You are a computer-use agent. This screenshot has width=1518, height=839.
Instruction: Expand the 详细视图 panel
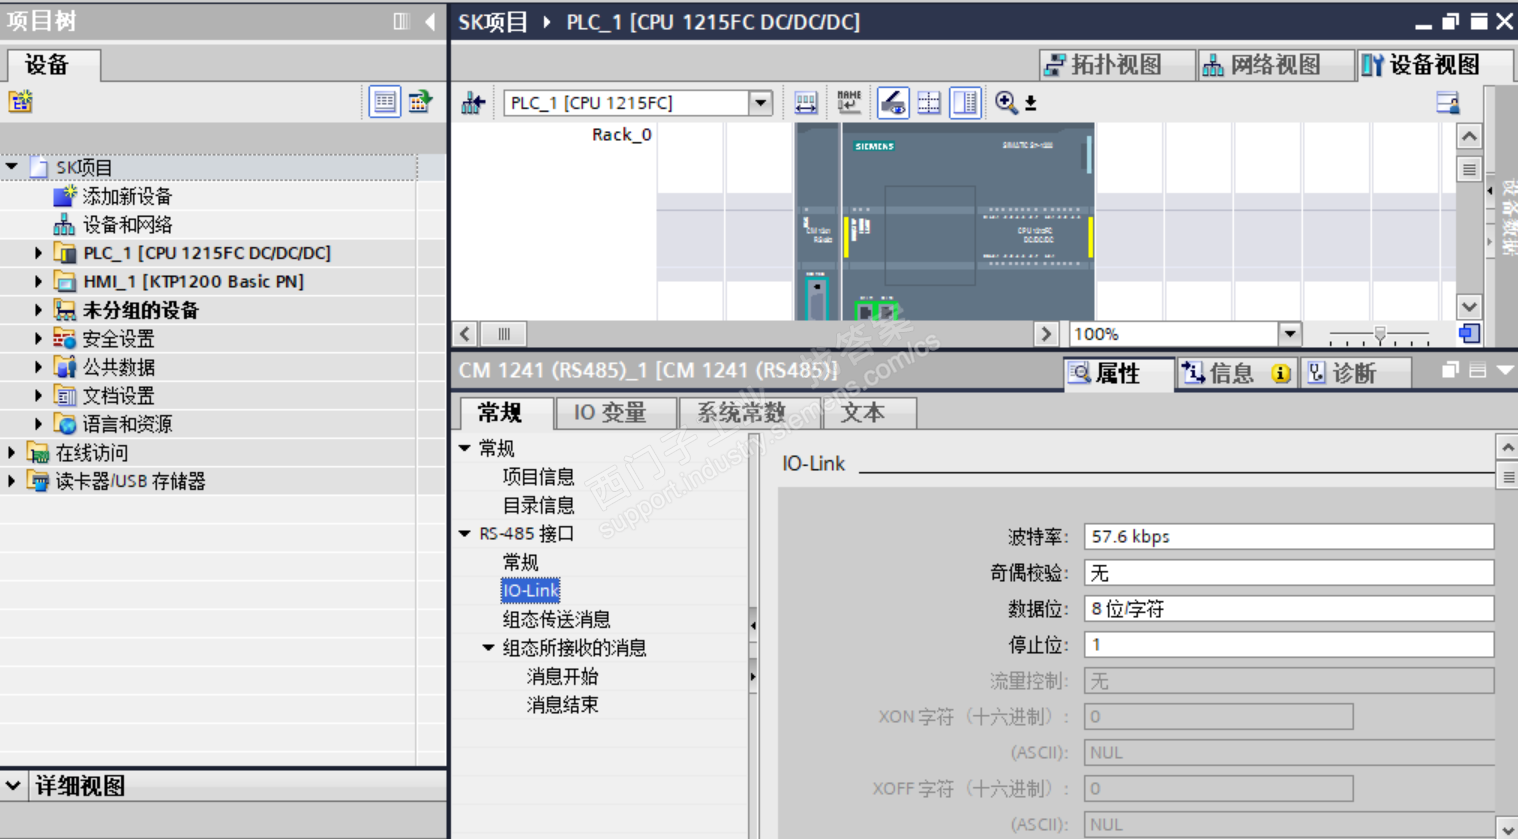[x=13, y=786]
